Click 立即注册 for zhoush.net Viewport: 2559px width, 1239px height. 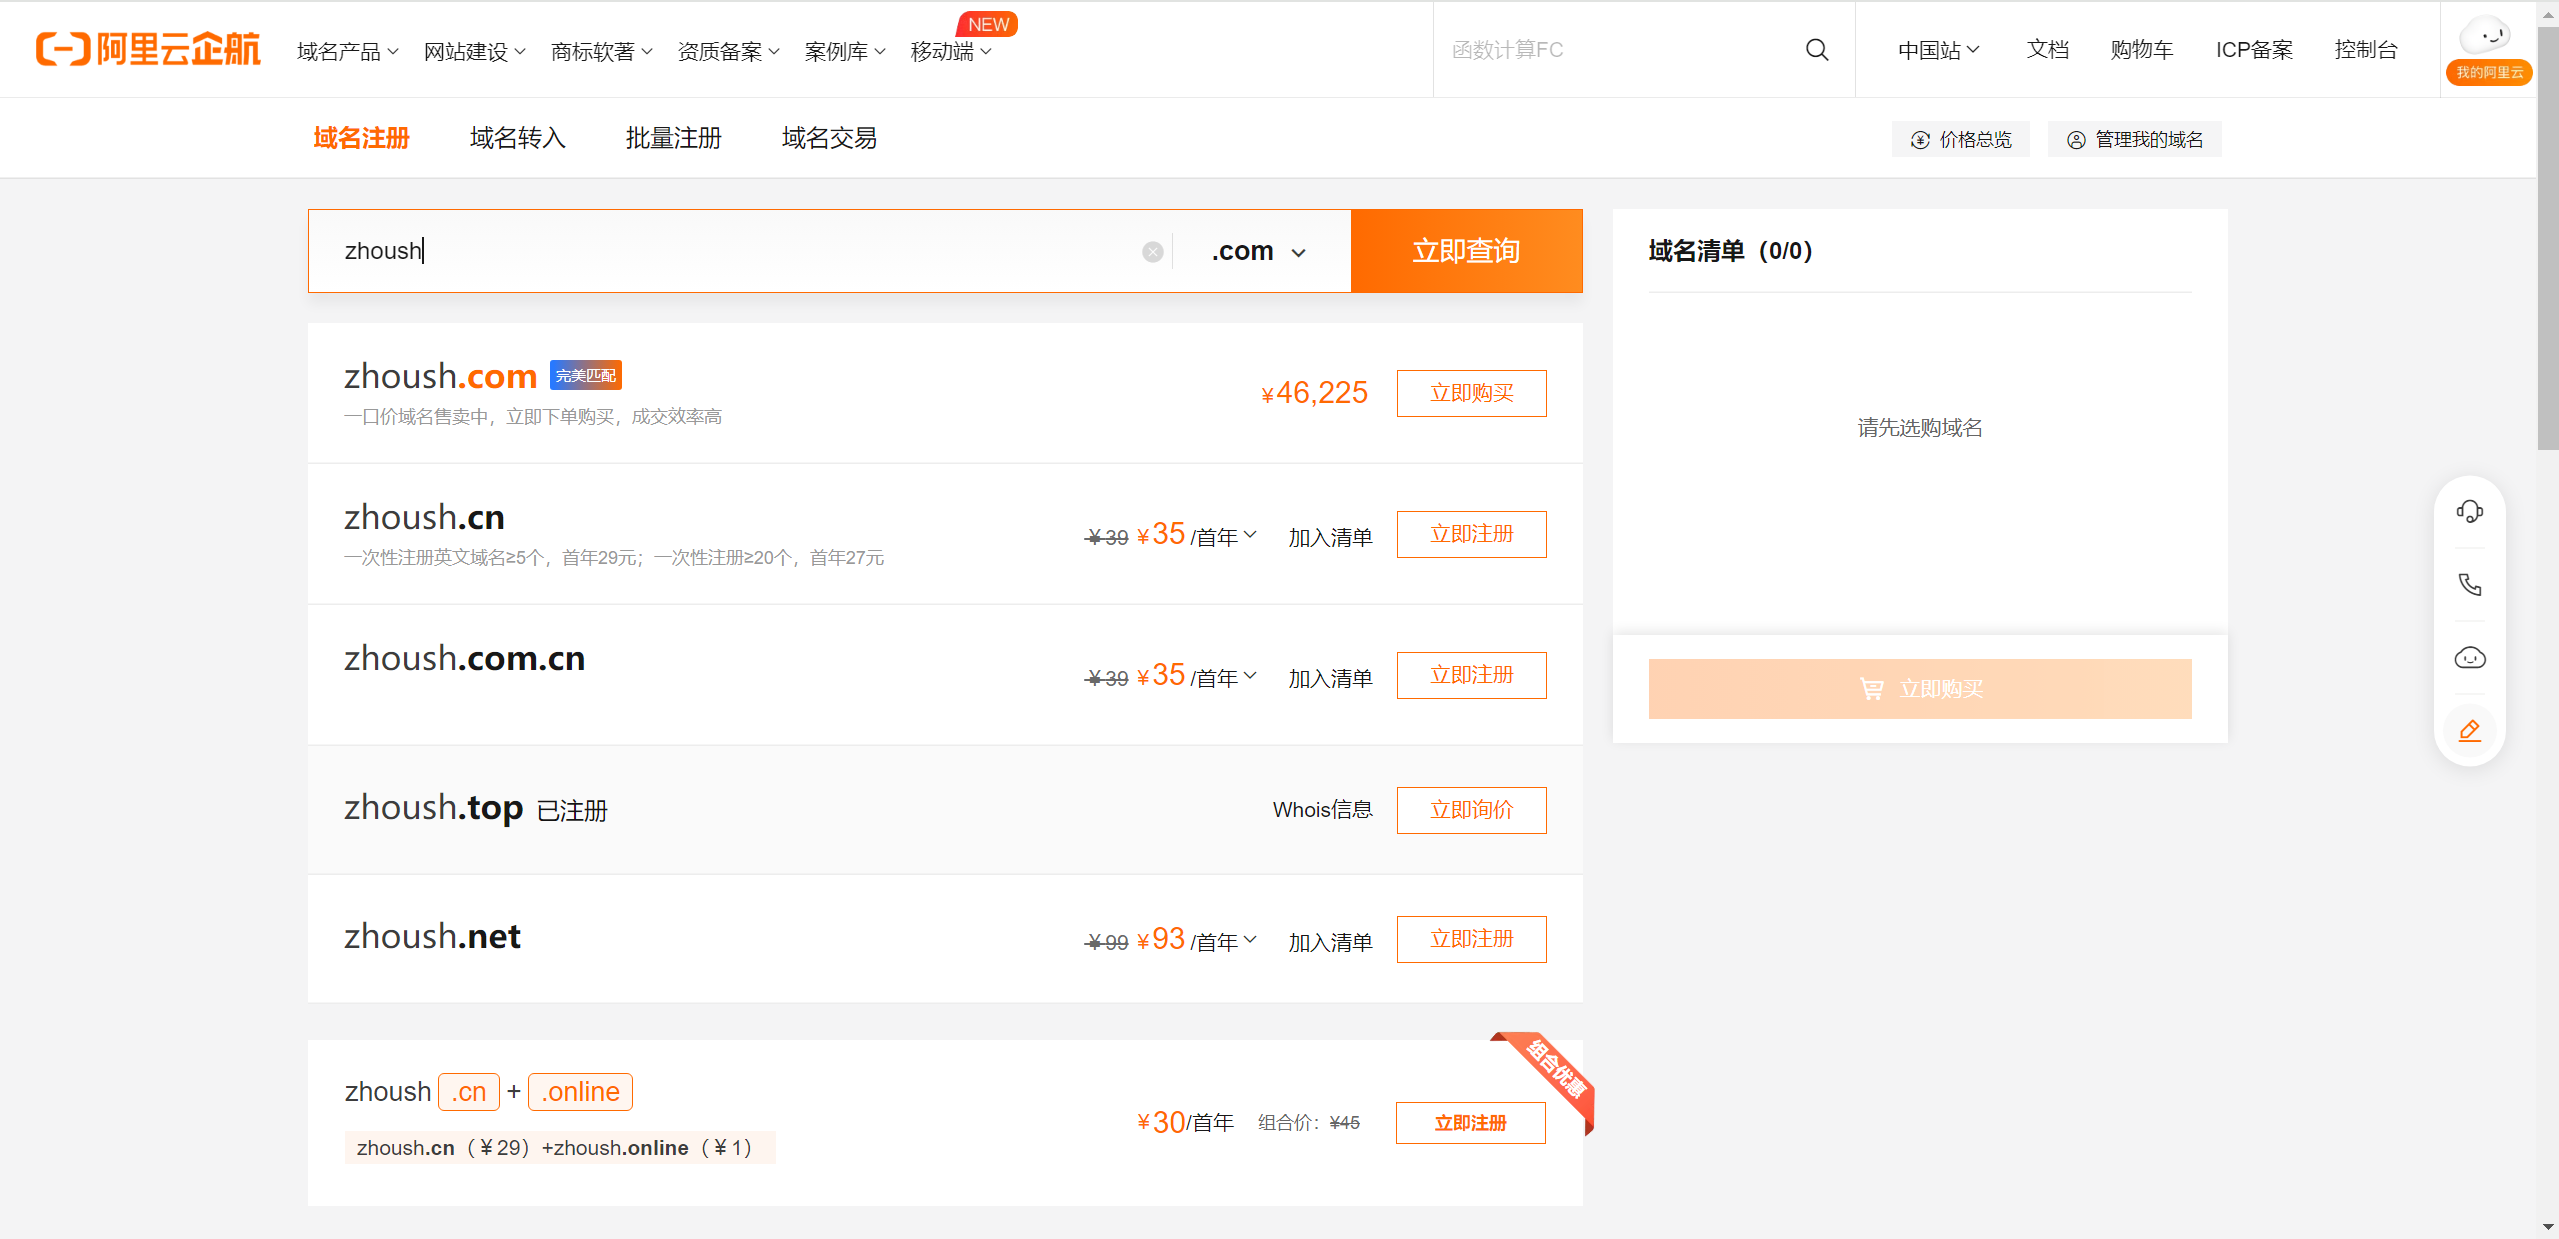point(1471,939)
